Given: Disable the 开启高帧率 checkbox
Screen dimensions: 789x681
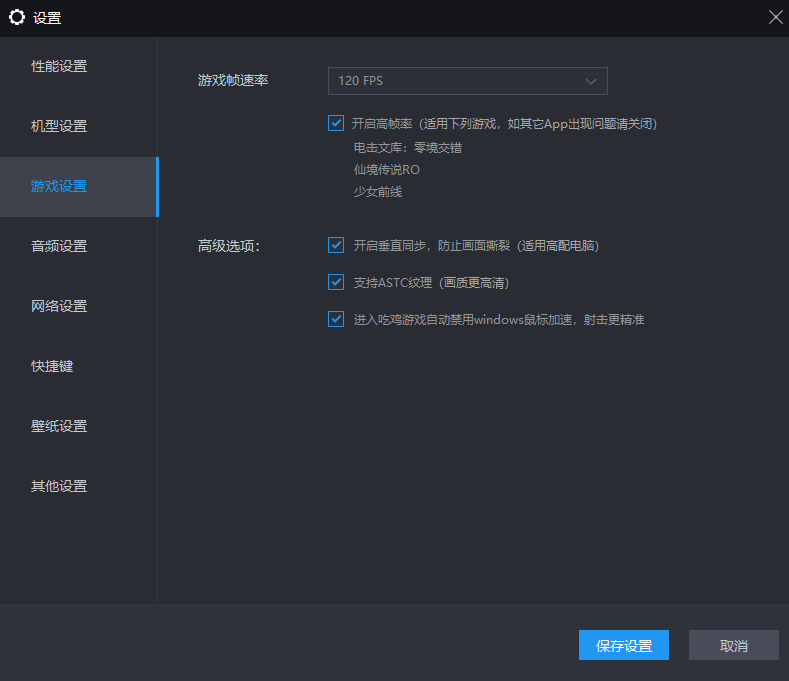Looking at the screenshot, I should pos(336,124).
